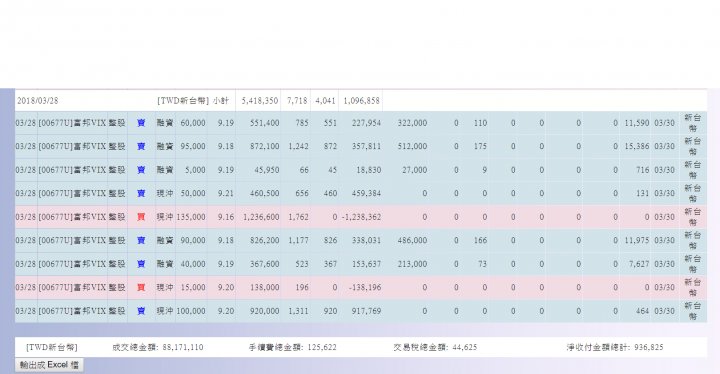Click the subtotal amount 5,418,350
Screen dimensions: 720x374
[x=260, y=101]
